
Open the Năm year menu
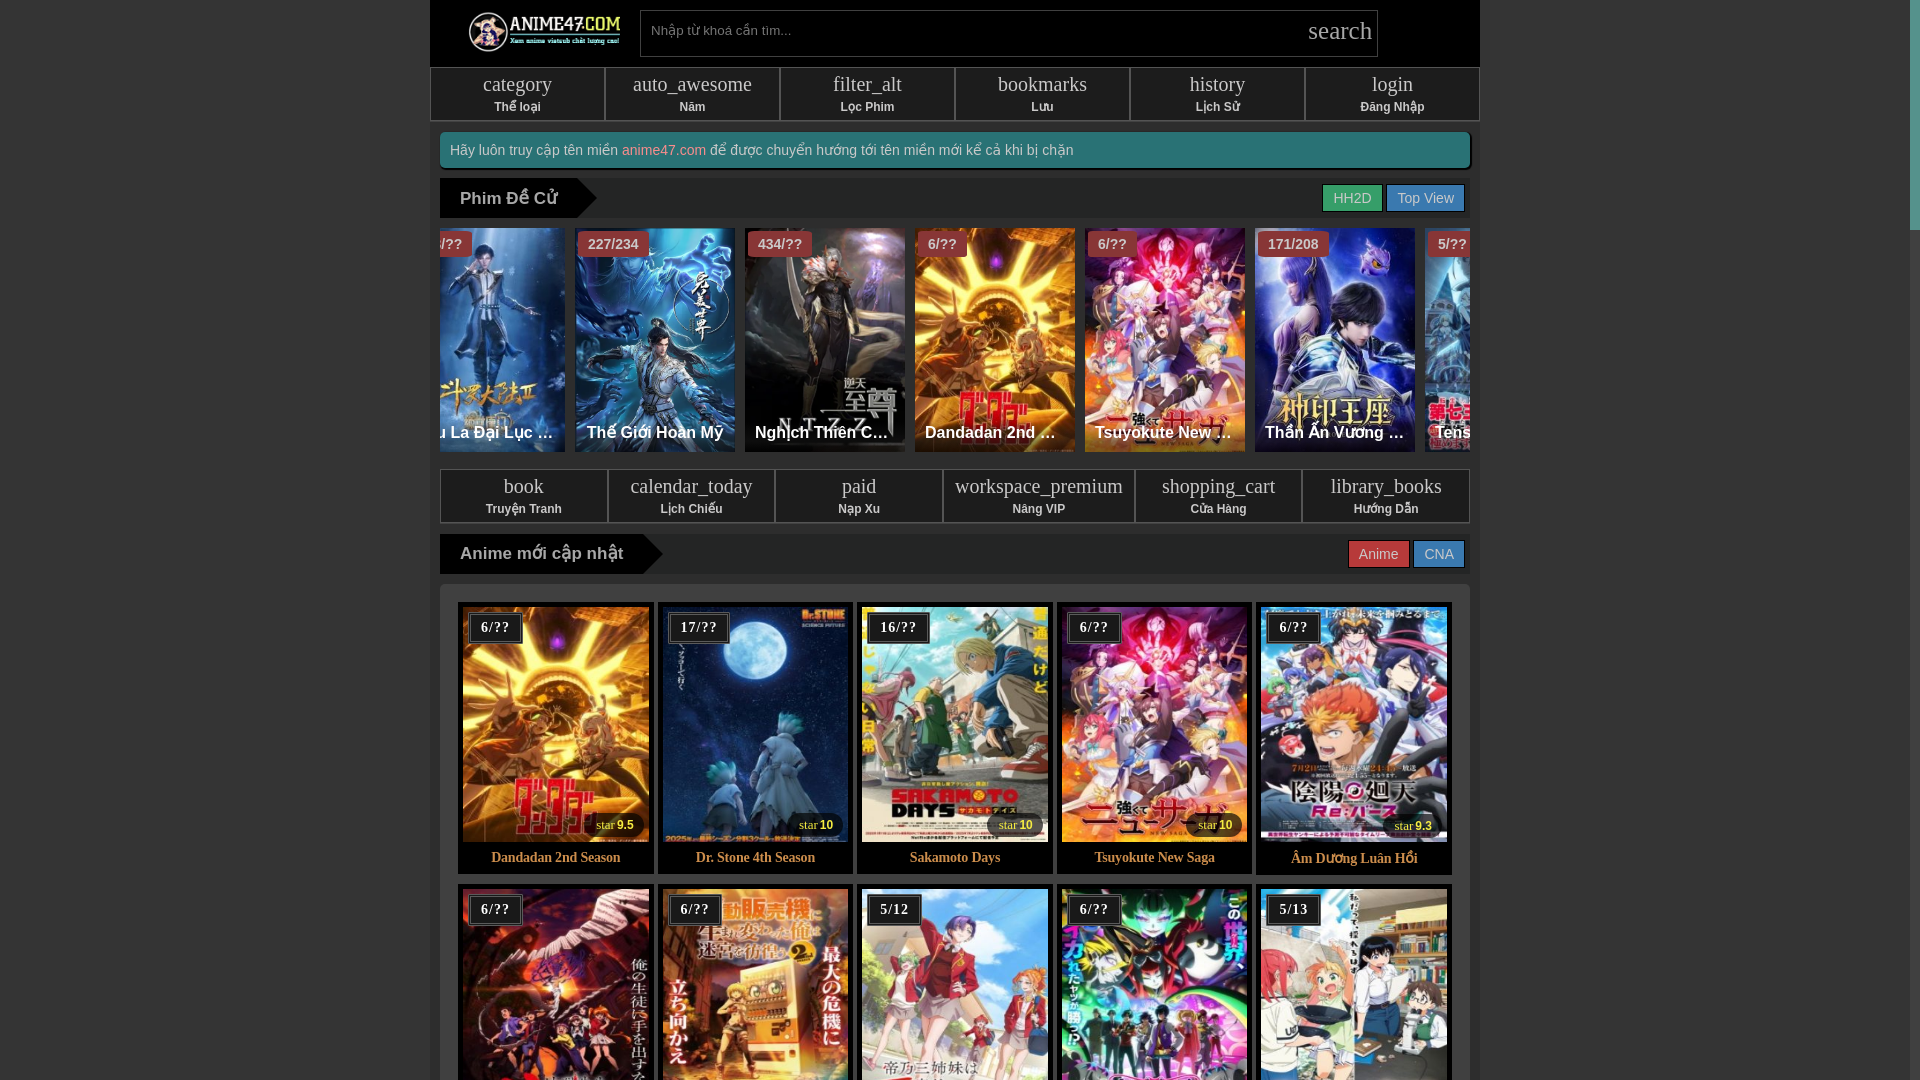(x=692, y=94)
